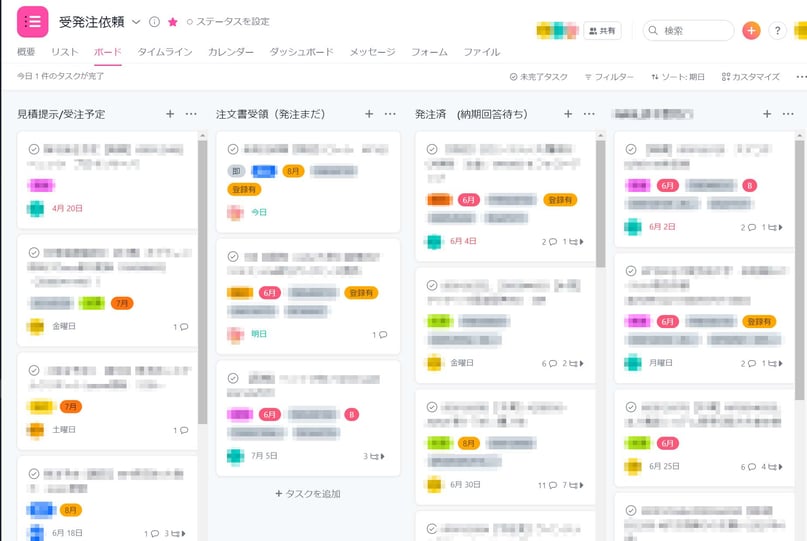Screen dimensions: 807x541
Task: Complete the task due 6月 4日
Action: point(432,149)
